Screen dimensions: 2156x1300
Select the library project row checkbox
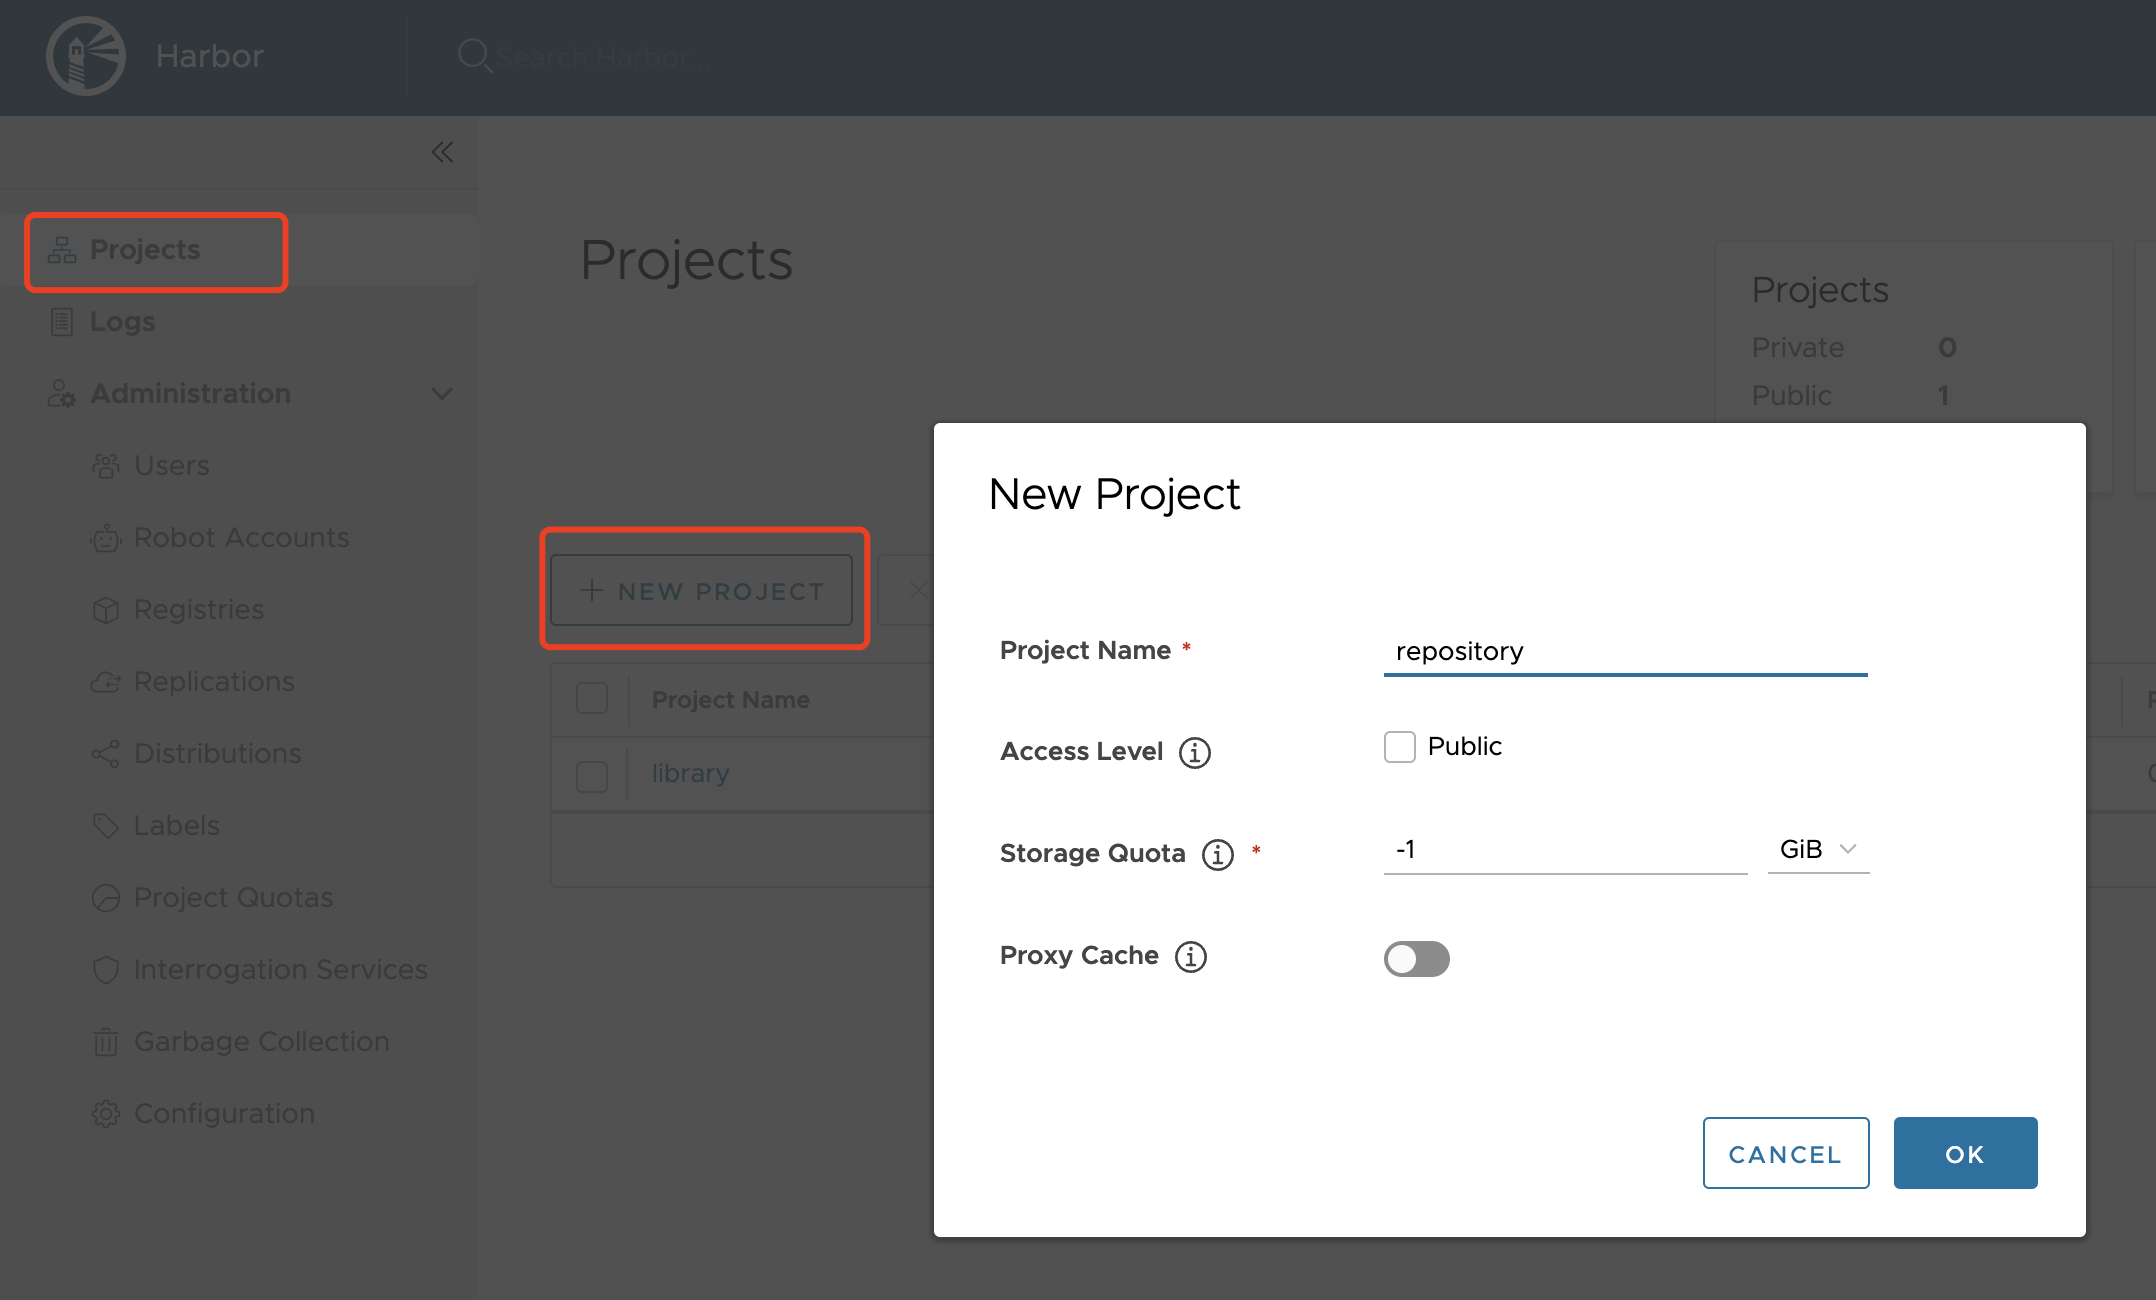(592, 775)
